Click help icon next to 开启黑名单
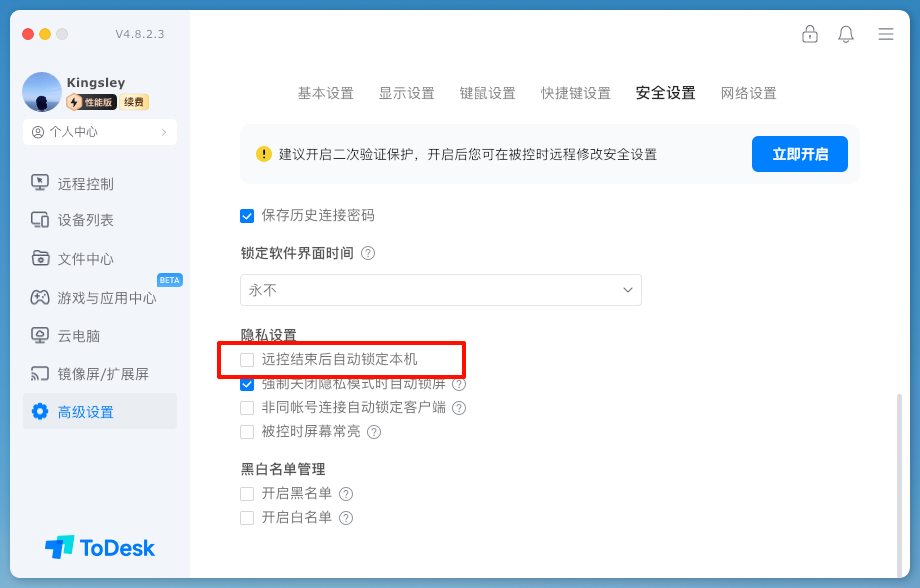This screenshot has width=920, height=588. click(346, 494)
